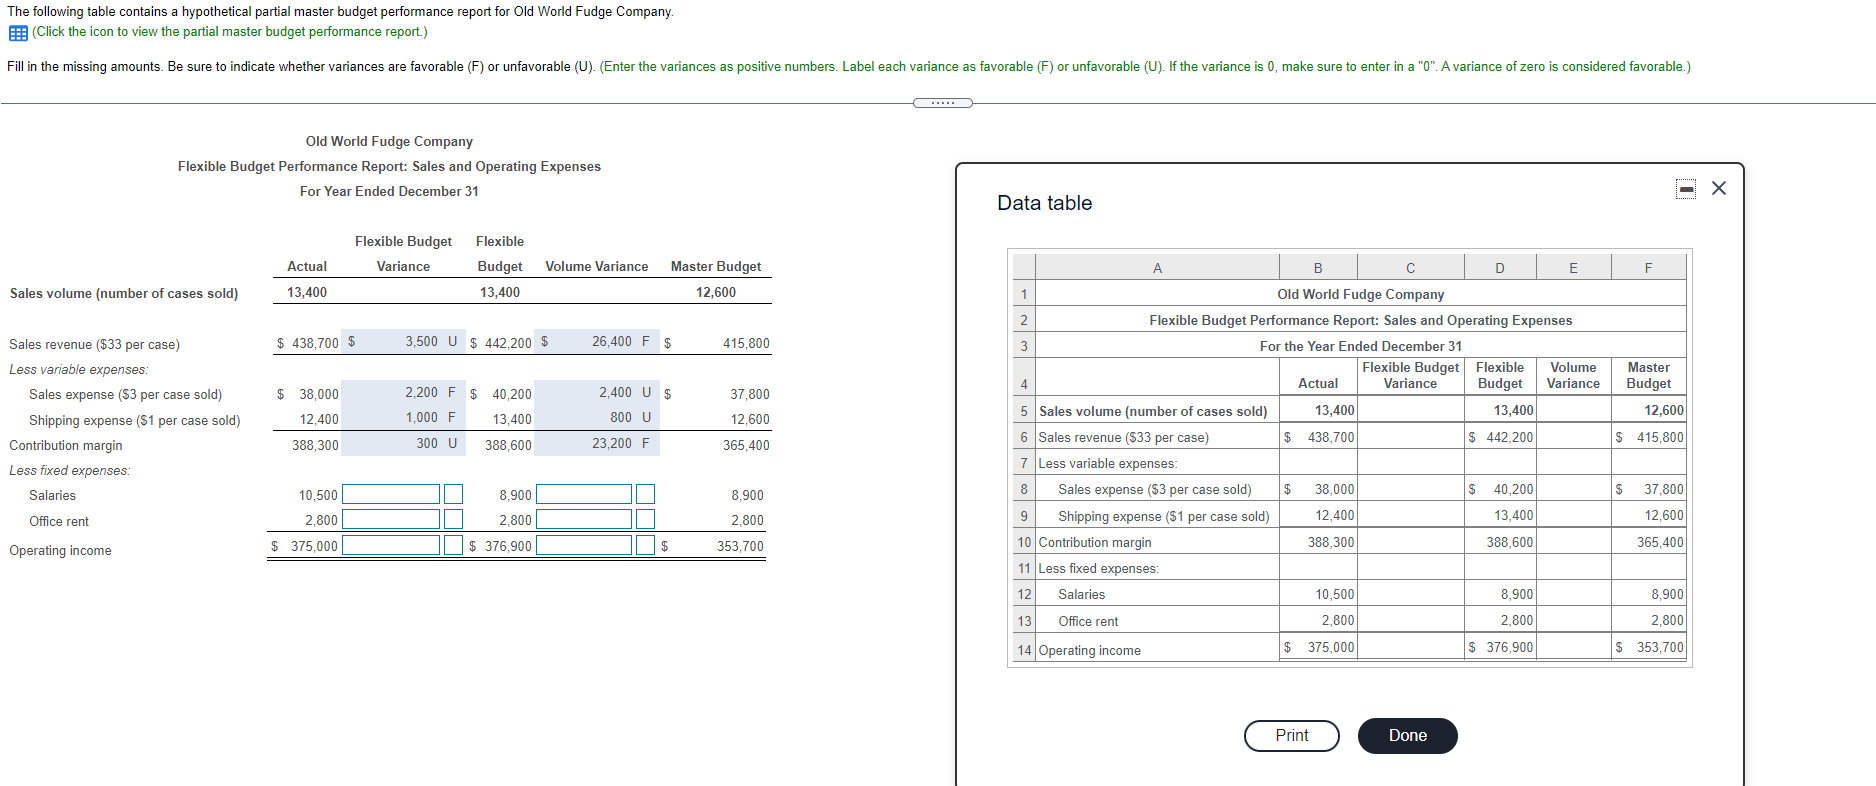Select column D header in data table
This screenshot has width=1876, height=786.
pyautogui.click(x=1499, y=267)
